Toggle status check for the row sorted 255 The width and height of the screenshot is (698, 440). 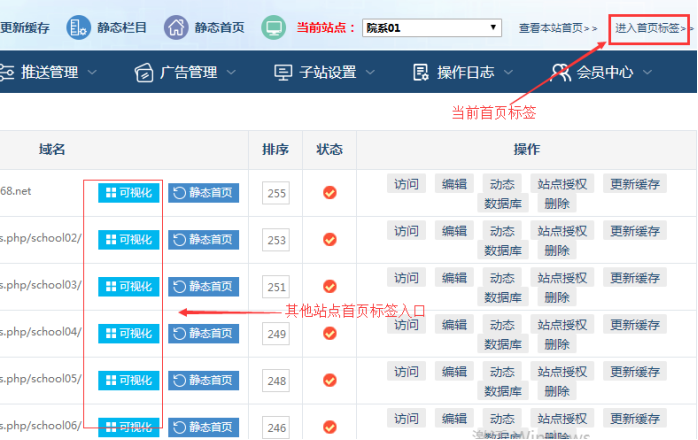pos(329,193)
